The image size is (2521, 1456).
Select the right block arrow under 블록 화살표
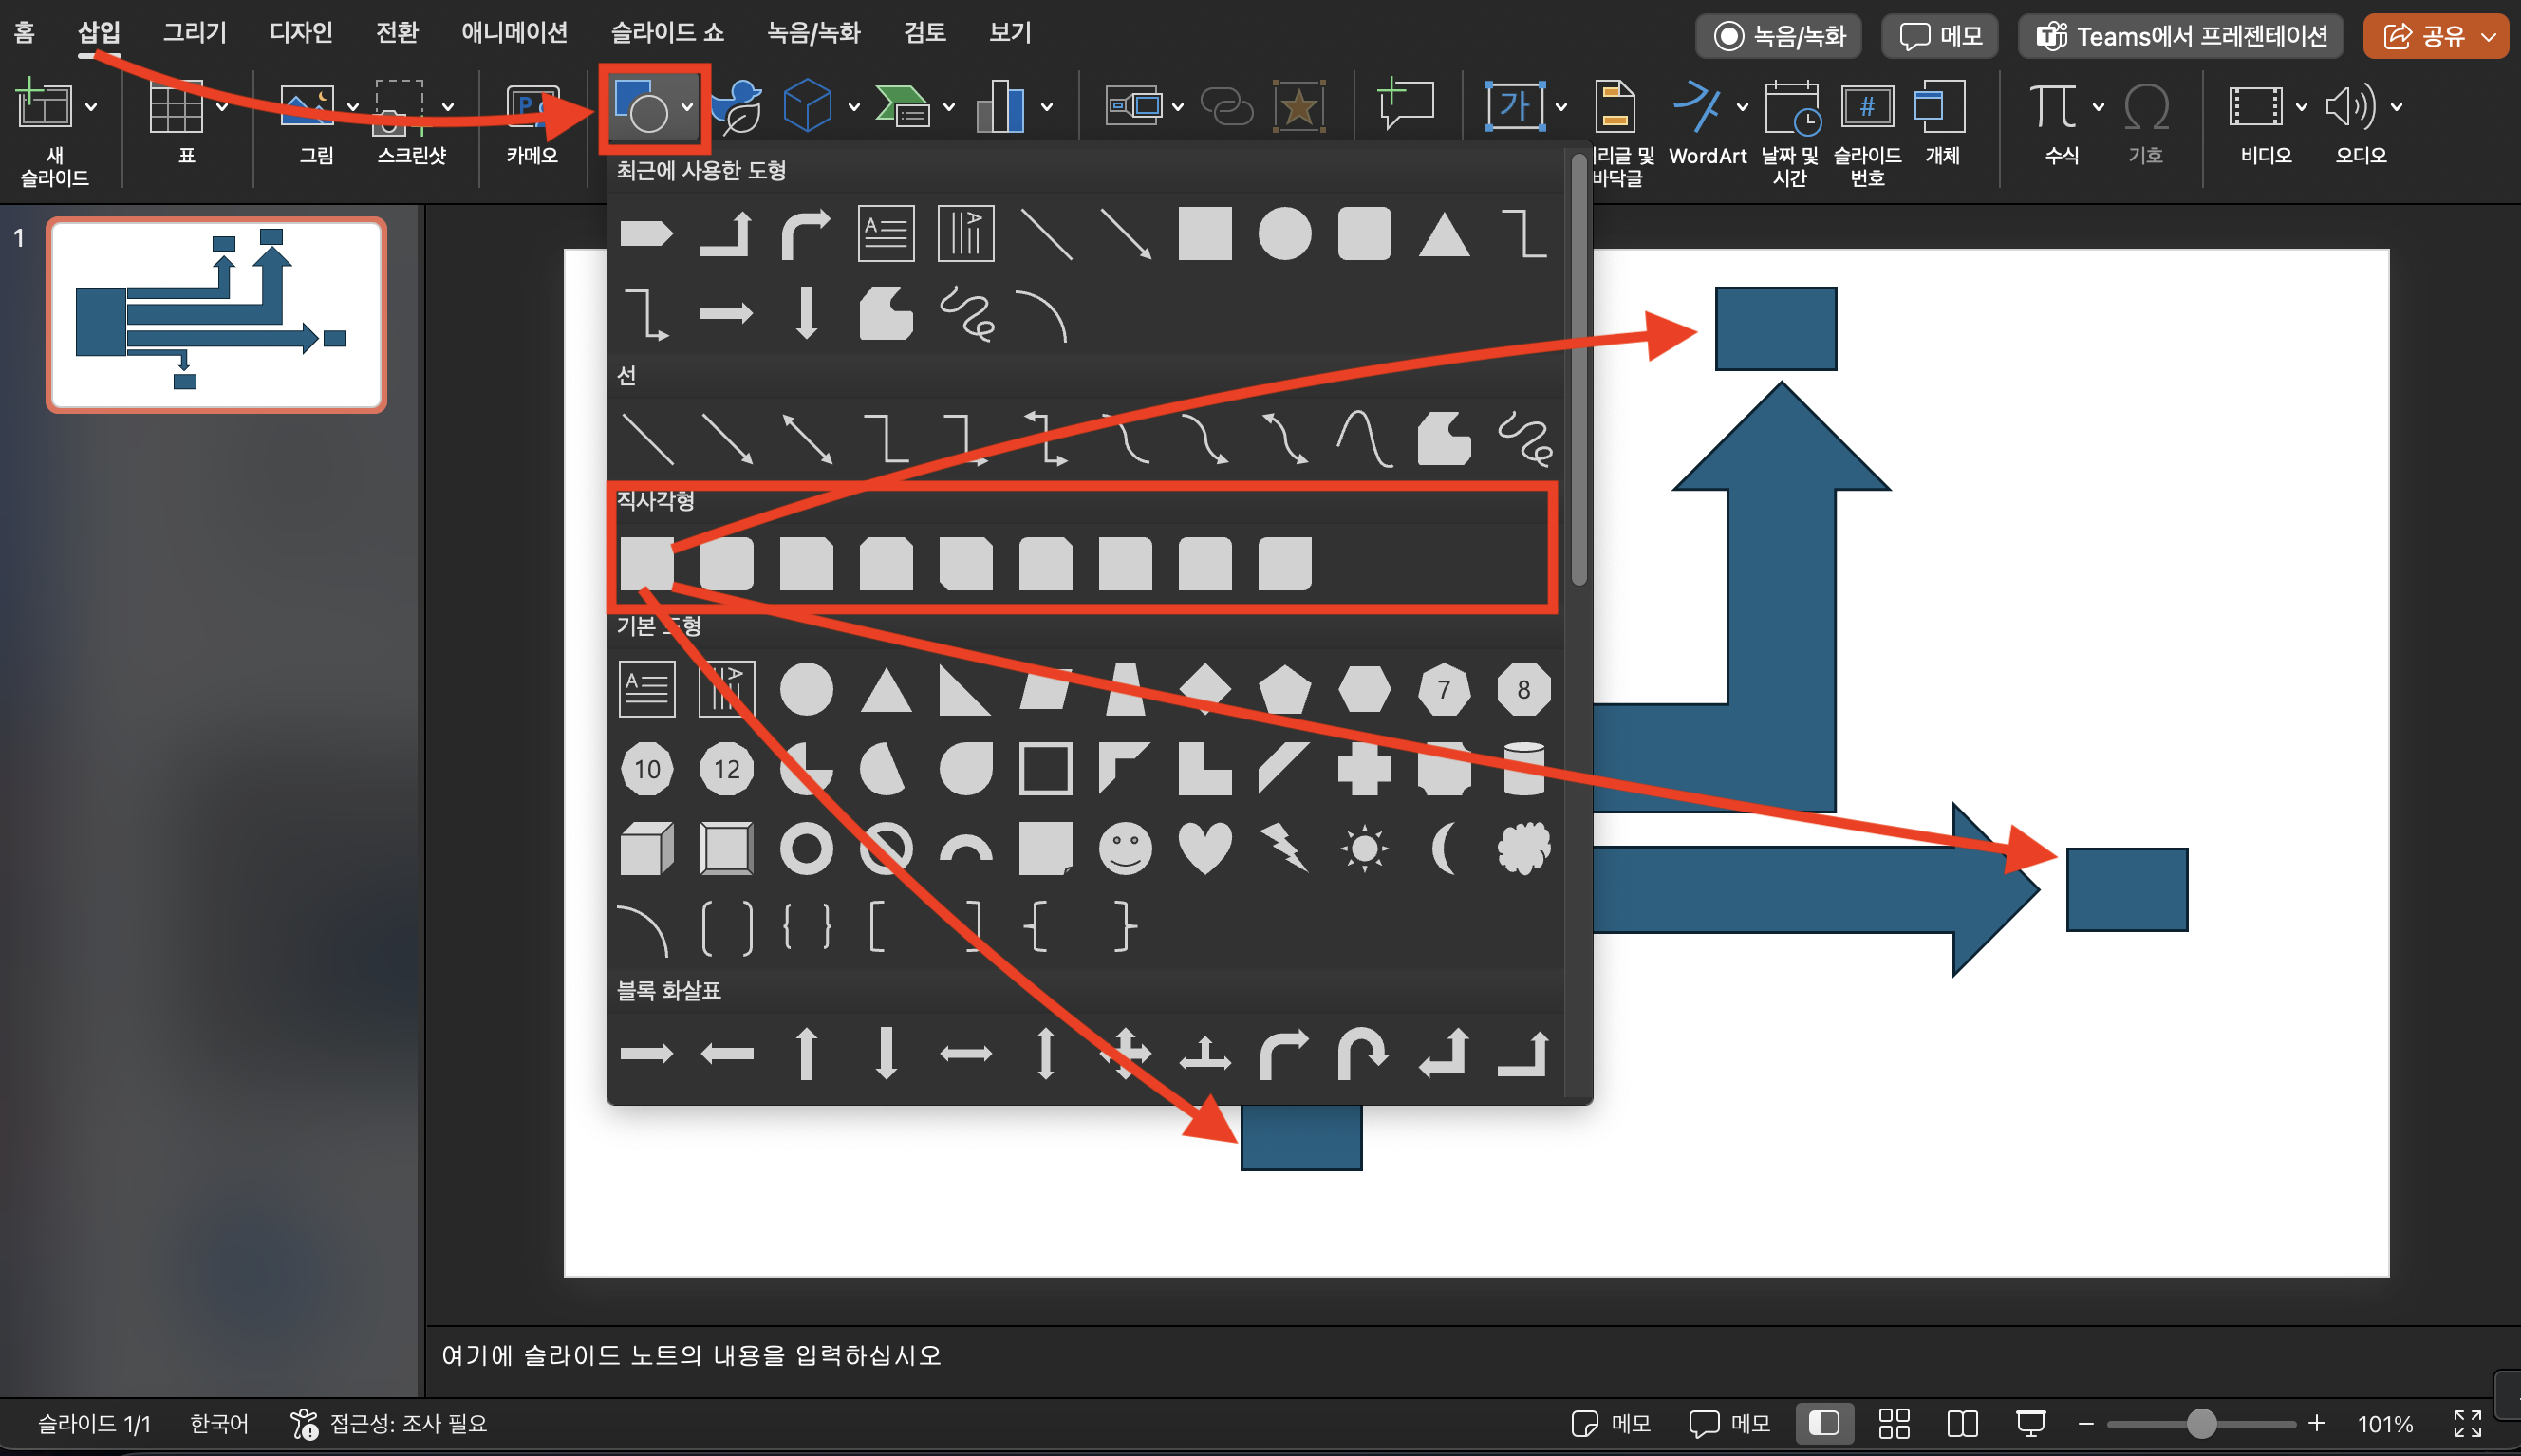coord(647,1053)
